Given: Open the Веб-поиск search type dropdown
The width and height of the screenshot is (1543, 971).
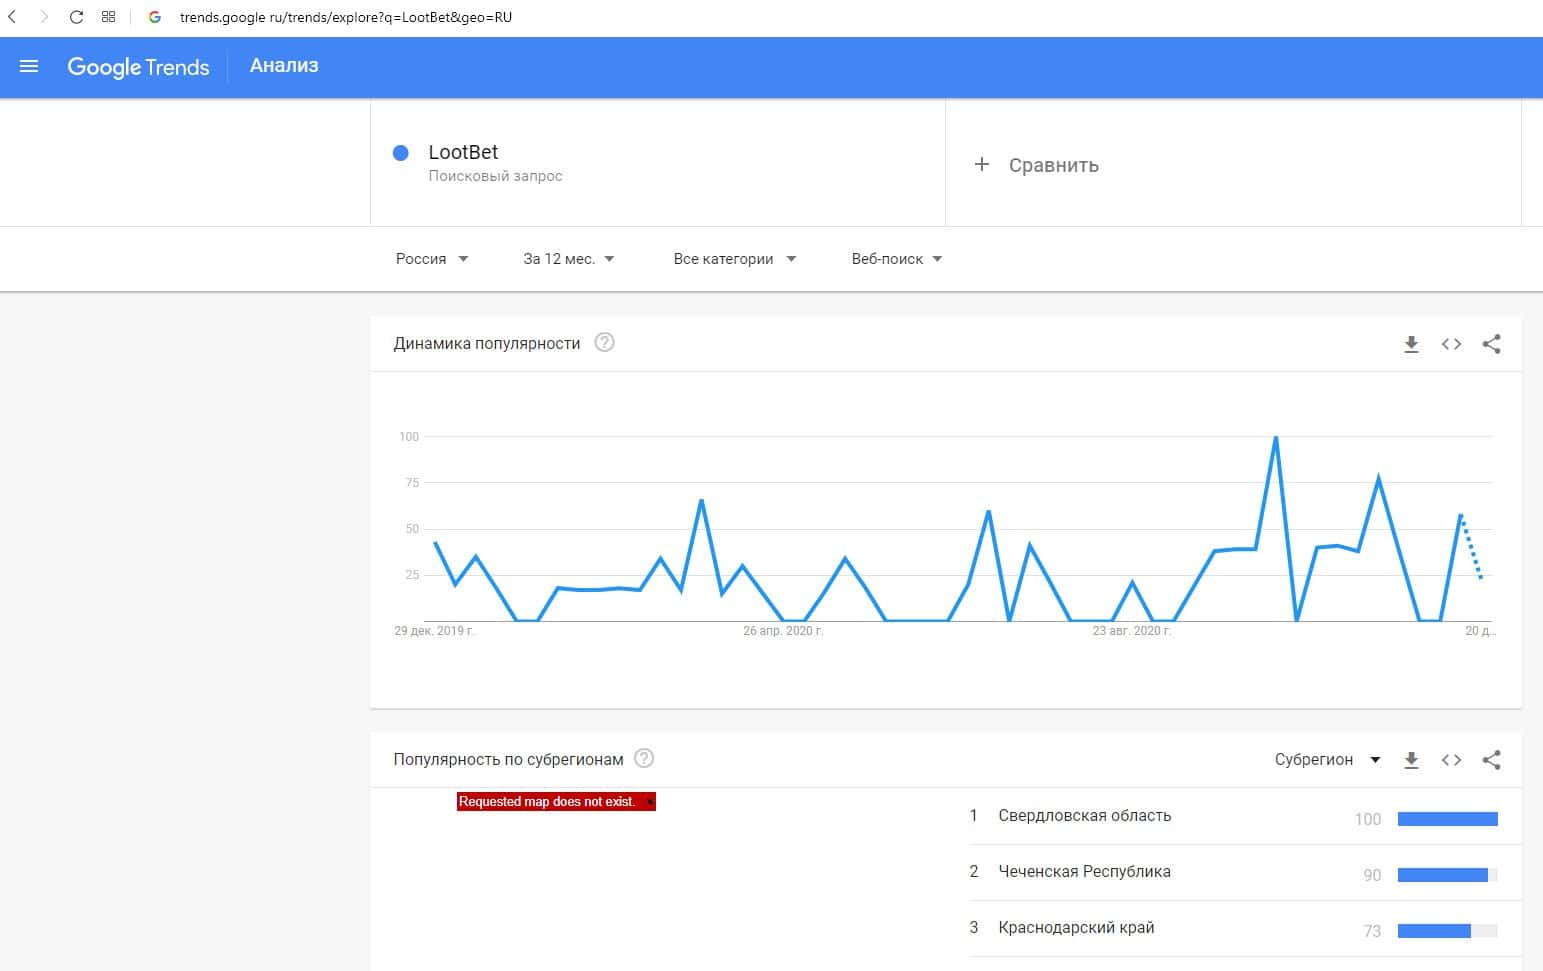Looking at the screenshot, I should 896,259.
